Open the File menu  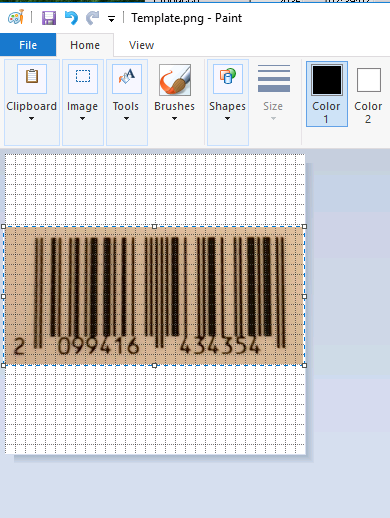pyautogui.click(x=28, y=45)
